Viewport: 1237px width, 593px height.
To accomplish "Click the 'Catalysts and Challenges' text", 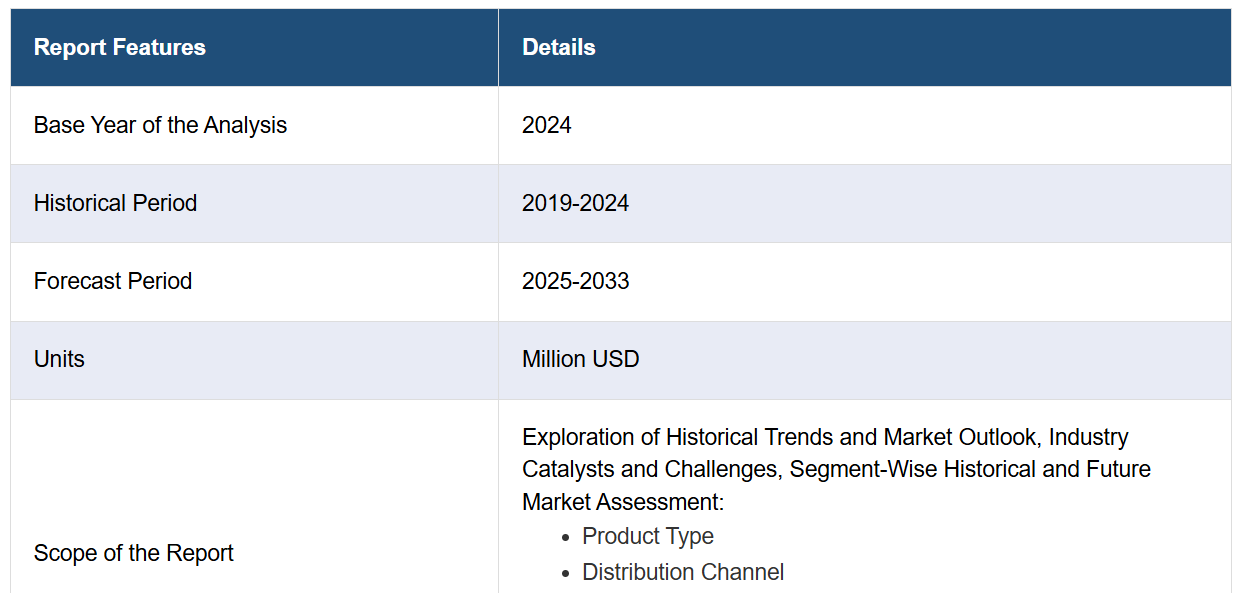I will point(650,469).
